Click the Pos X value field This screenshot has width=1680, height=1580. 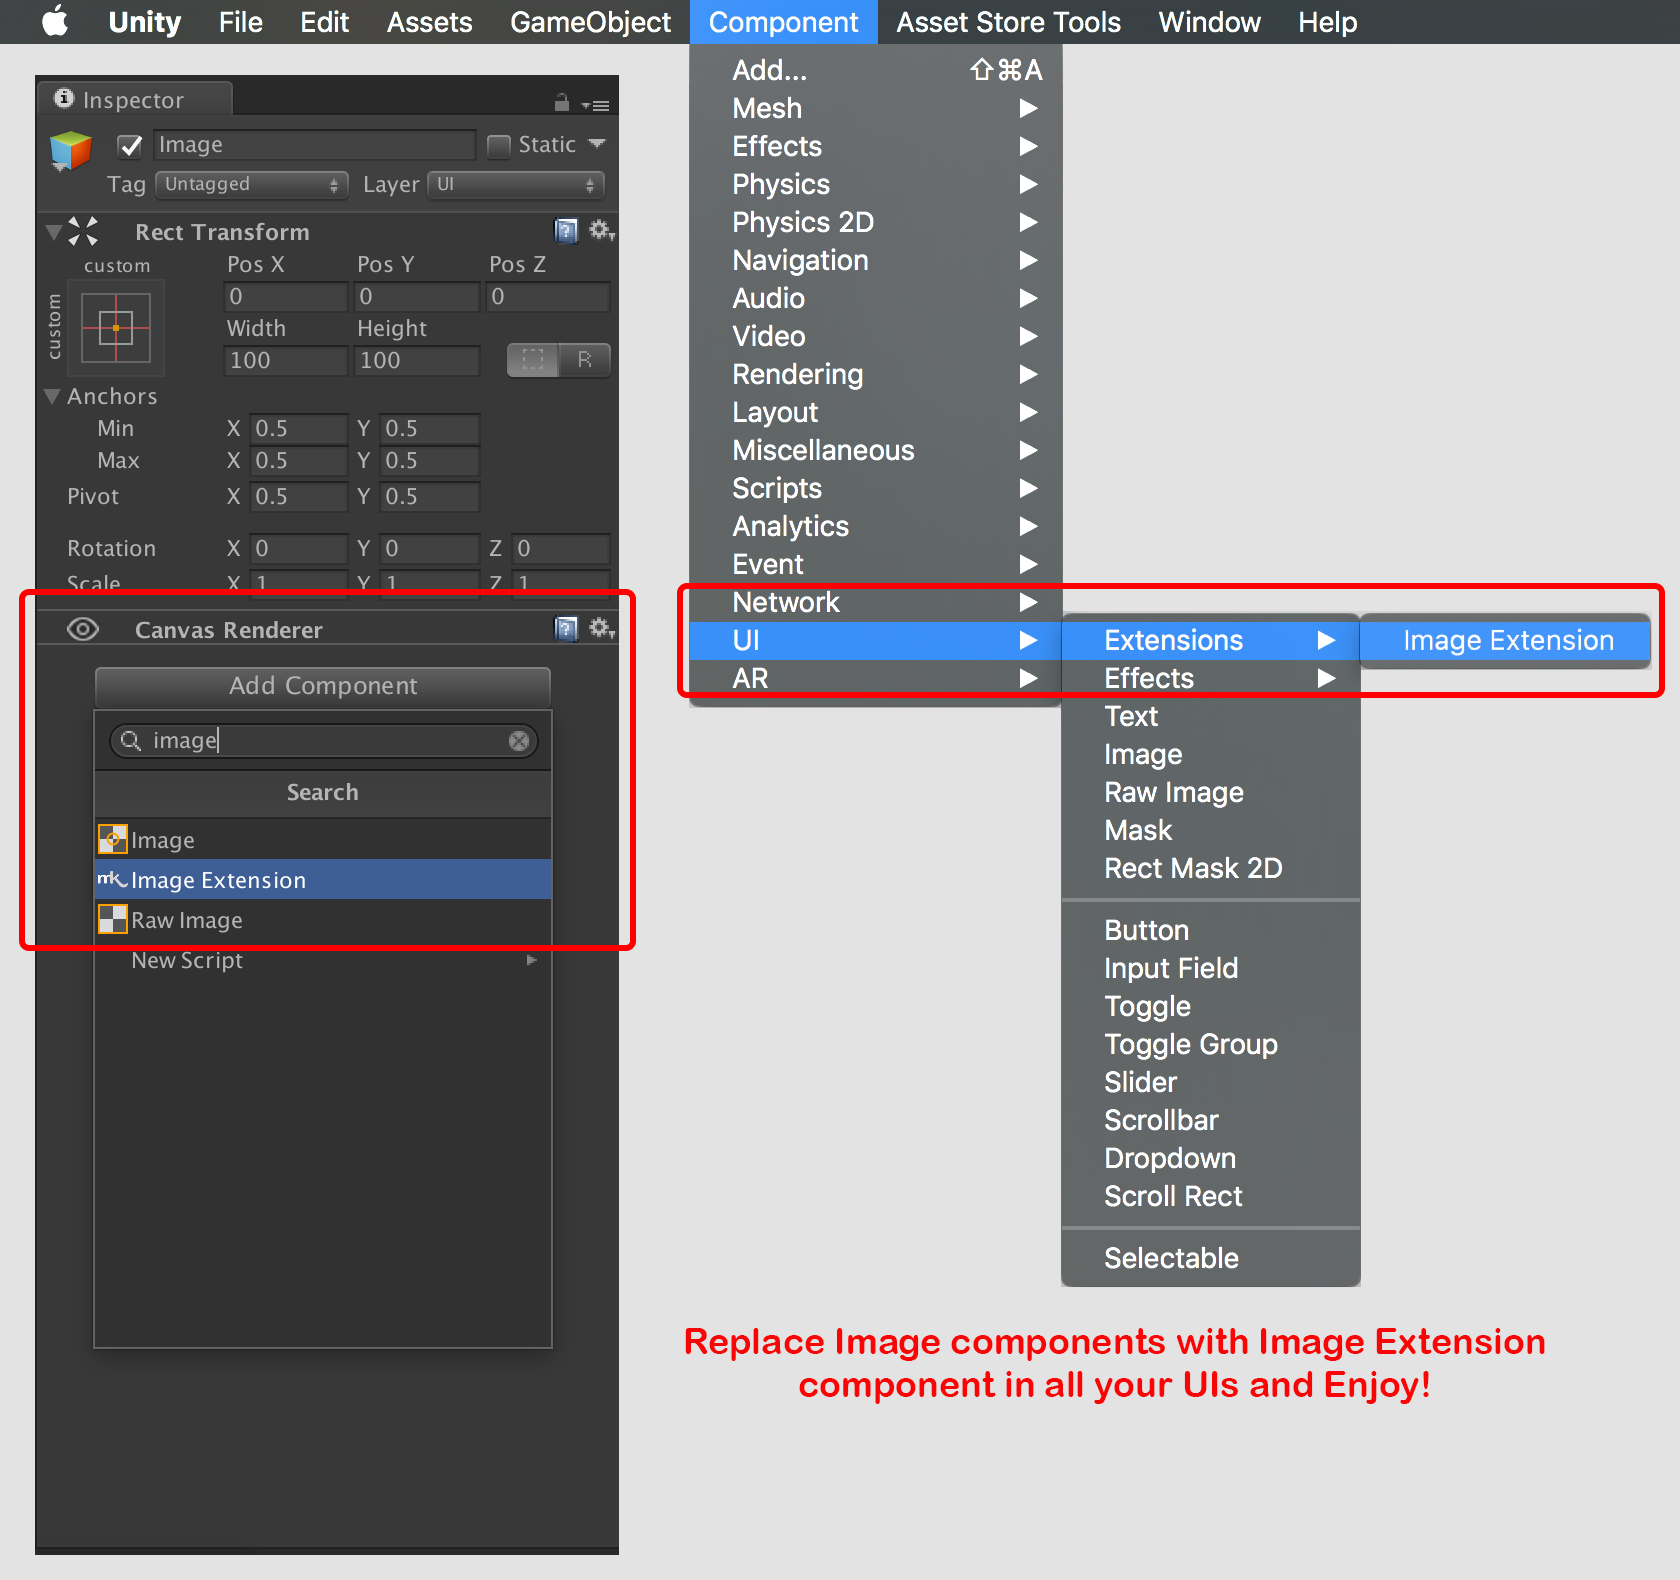click(286, 297)
